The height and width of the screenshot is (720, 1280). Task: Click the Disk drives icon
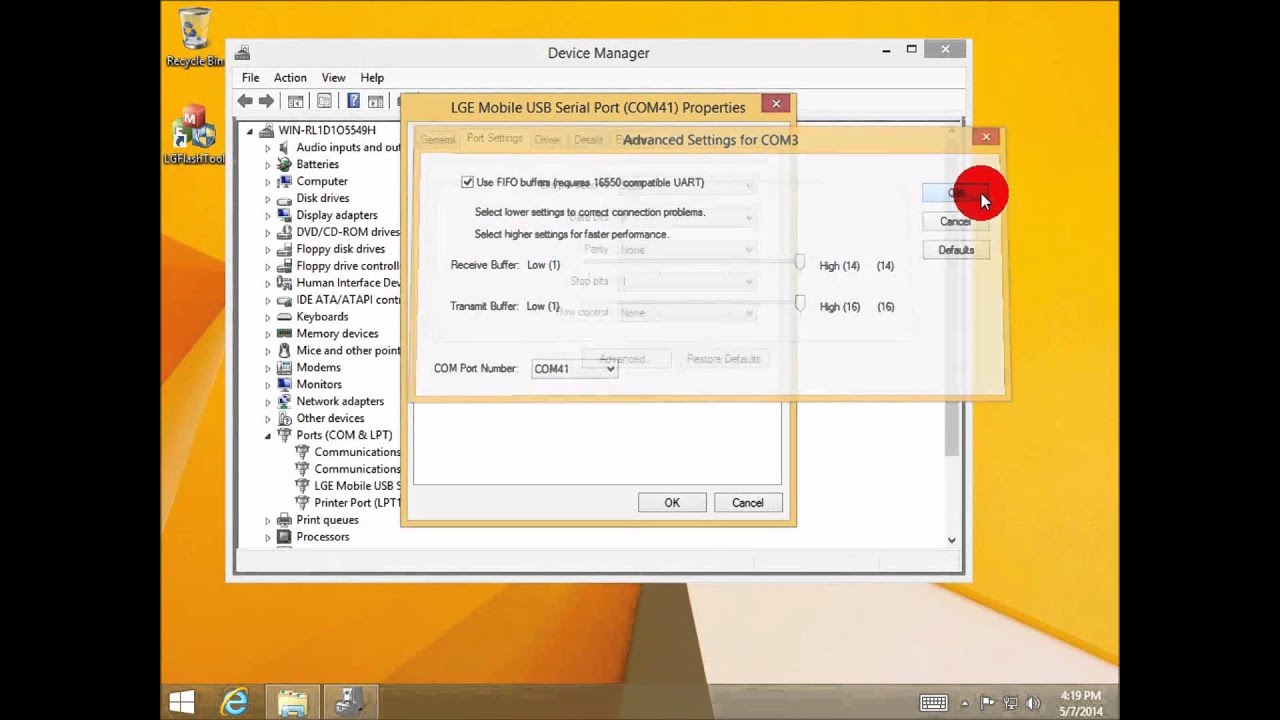(284, 198)
